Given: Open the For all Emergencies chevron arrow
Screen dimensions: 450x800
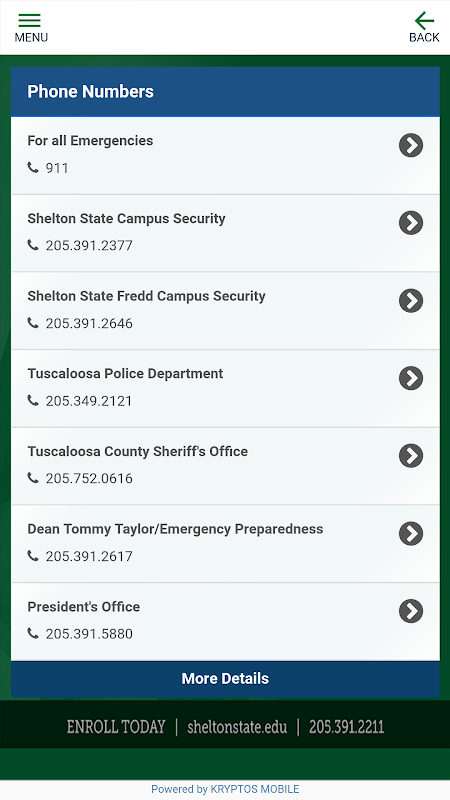Looking at the screenshot, I should (411, 145).
